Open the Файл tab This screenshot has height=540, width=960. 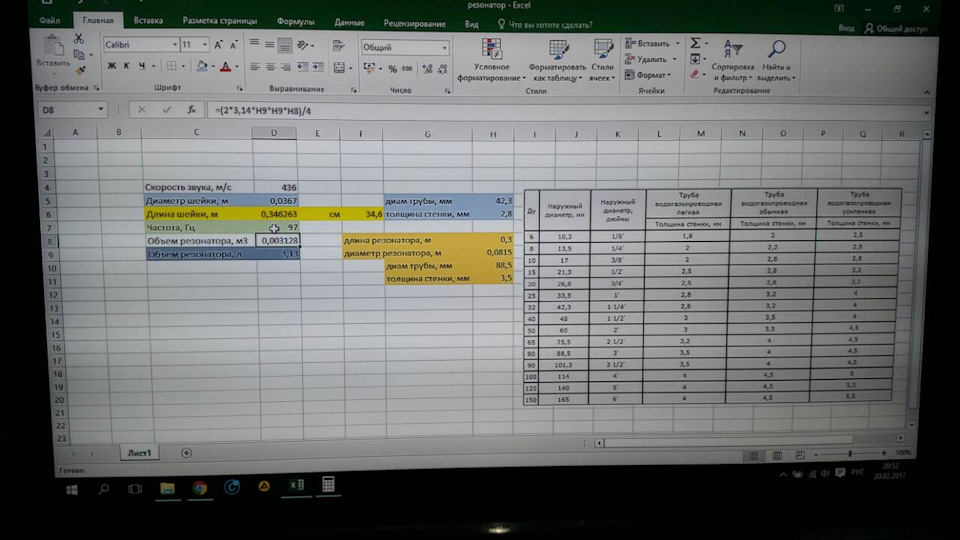(x=49, y=20)
